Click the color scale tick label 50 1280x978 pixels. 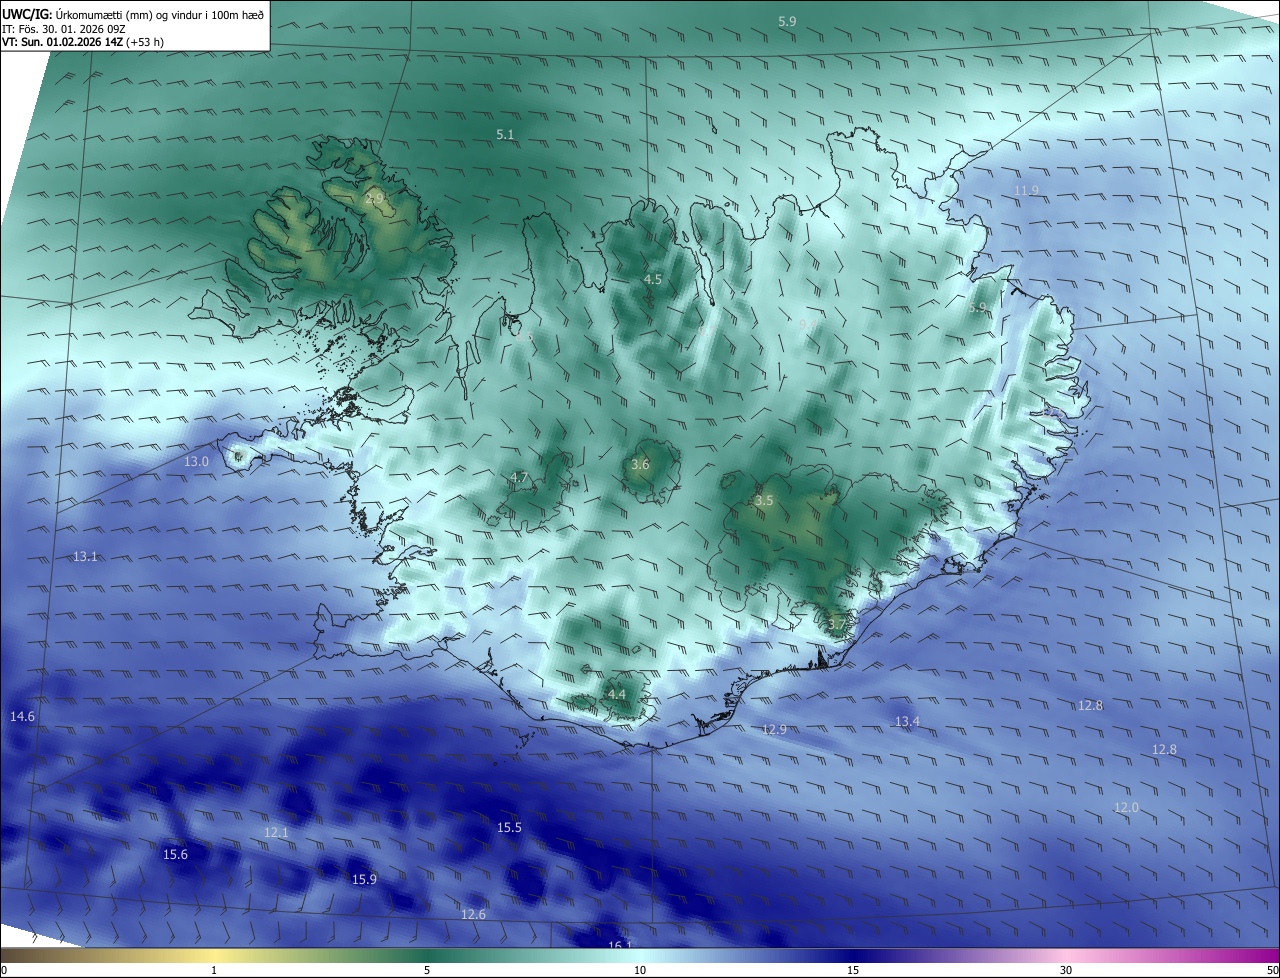(x=1273, y=970)
